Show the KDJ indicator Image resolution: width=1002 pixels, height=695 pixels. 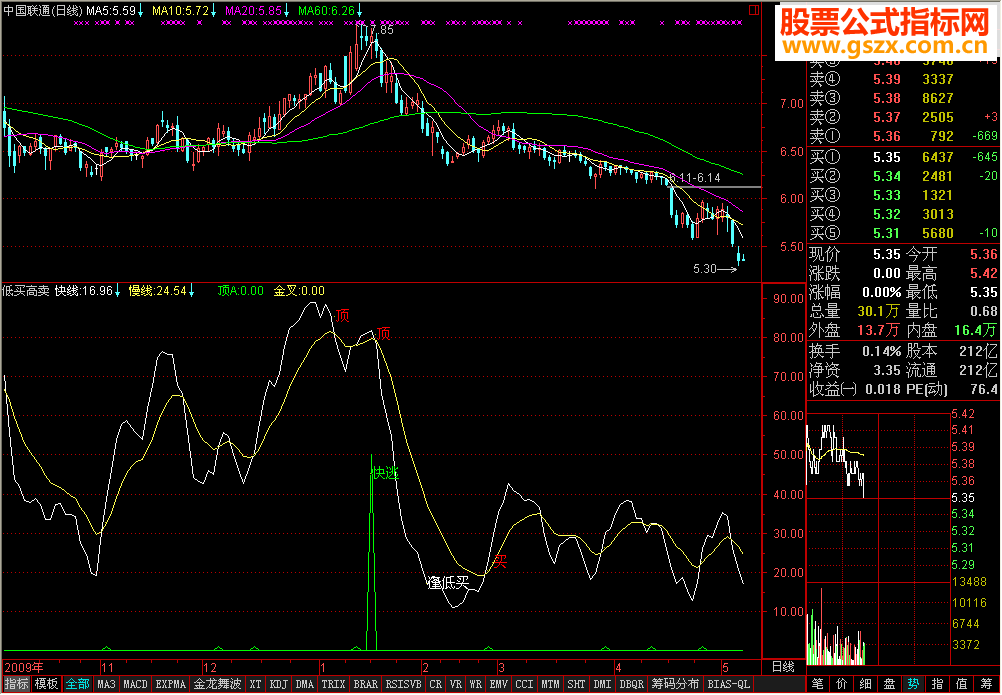click(x=279, y=684)
